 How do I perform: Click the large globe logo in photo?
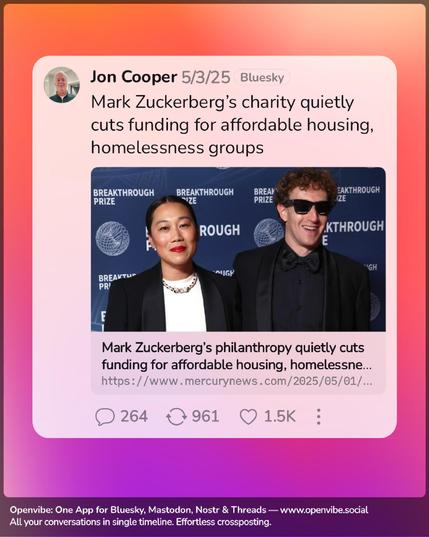(x=112, y=239)
